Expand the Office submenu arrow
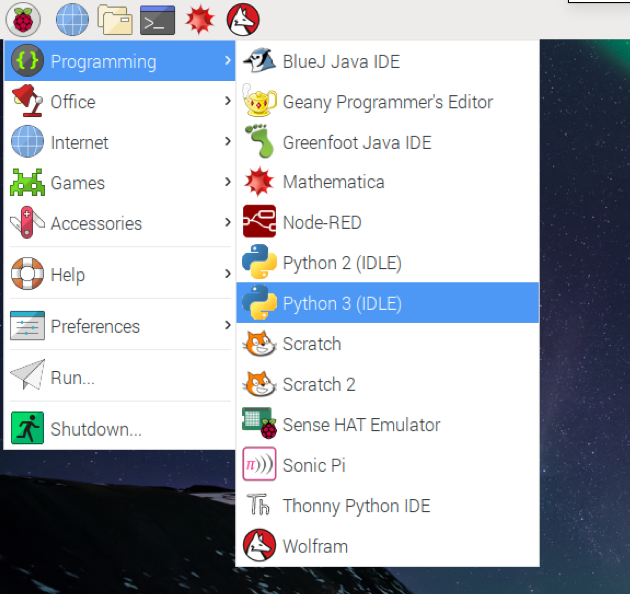 [x=227, y=100]
